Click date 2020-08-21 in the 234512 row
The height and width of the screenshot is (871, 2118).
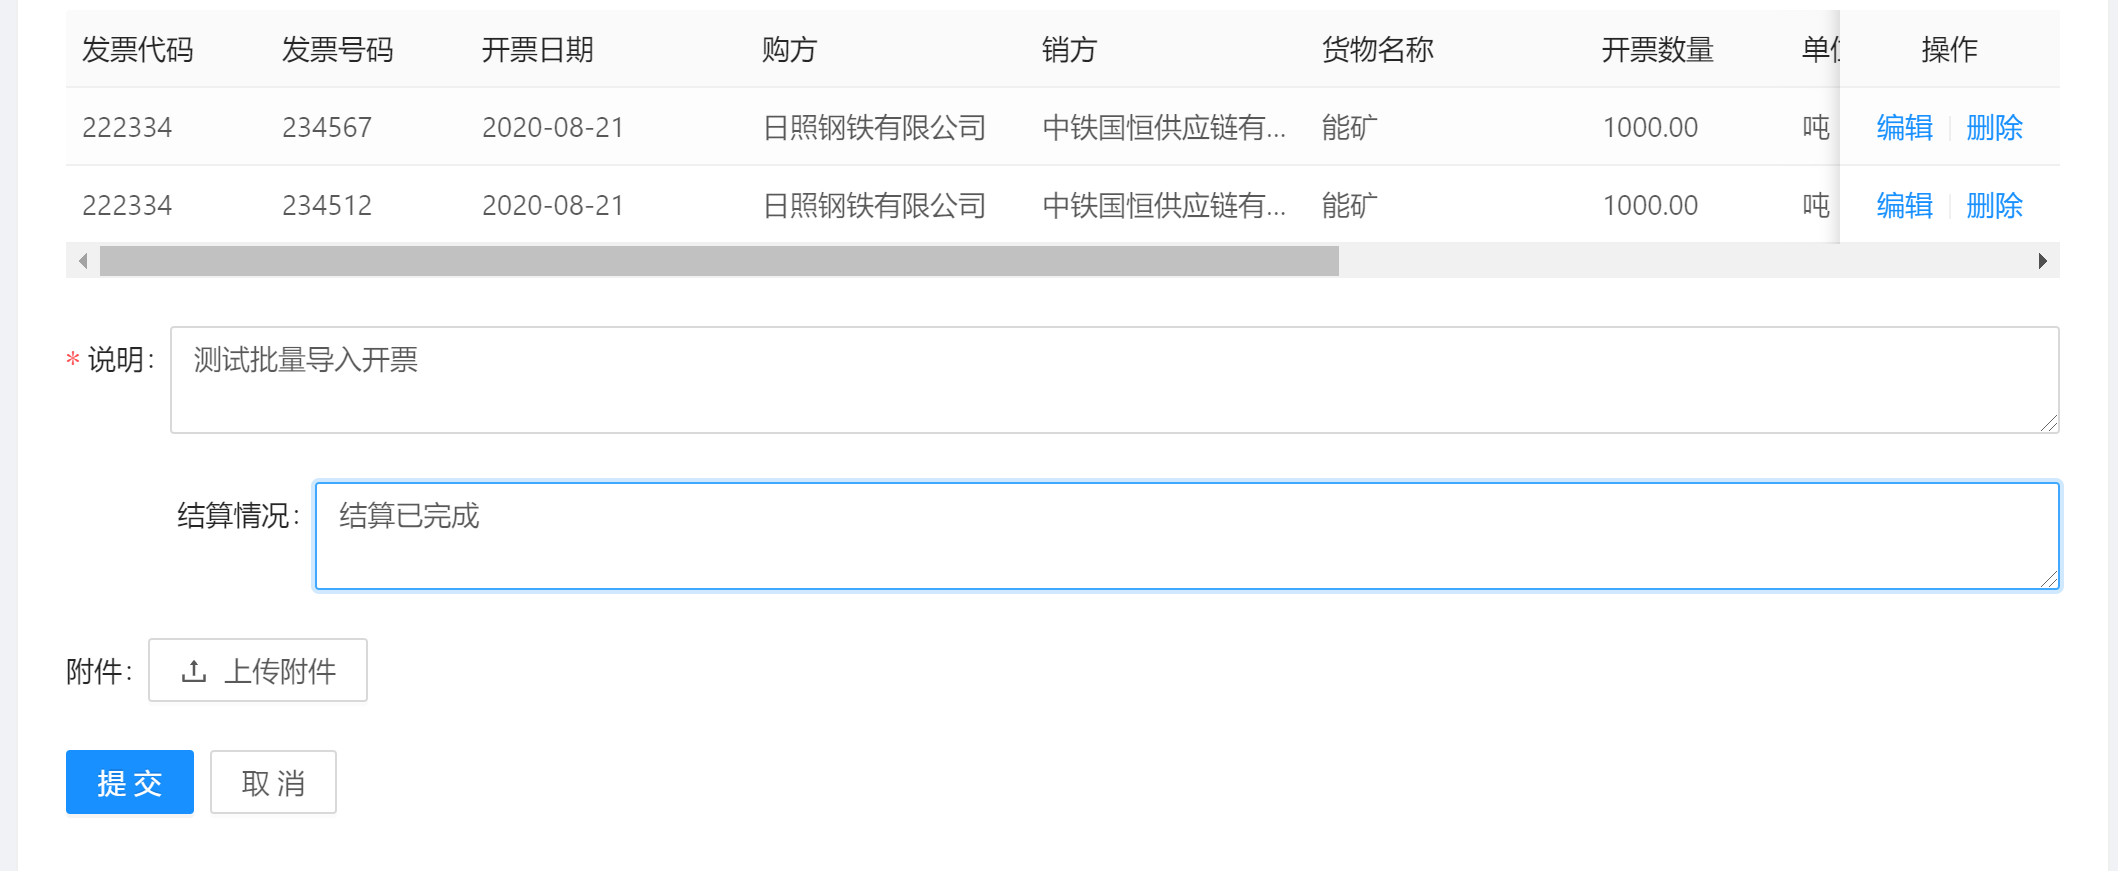pyautogui.click(x=553, y=205)
